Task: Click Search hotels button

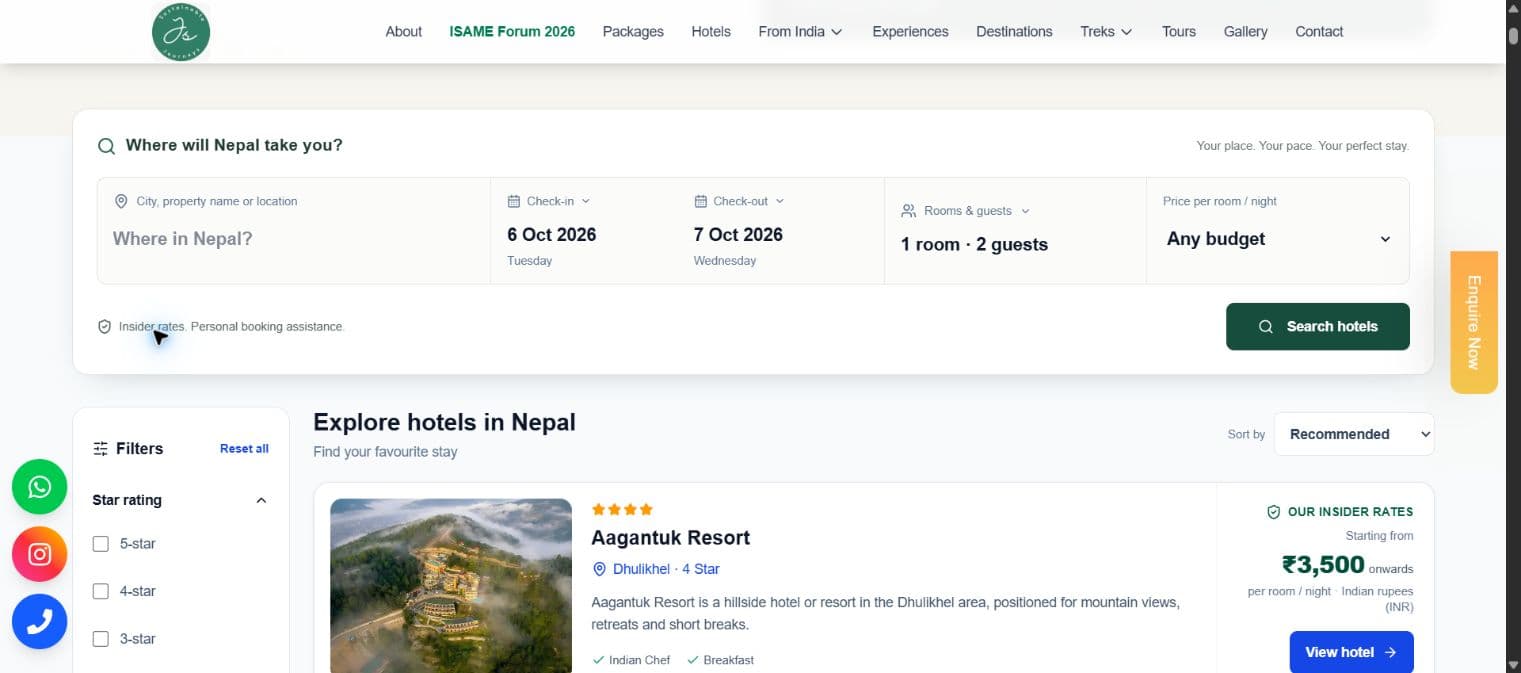Action: pyautogui.click(x=1318, y=327)
